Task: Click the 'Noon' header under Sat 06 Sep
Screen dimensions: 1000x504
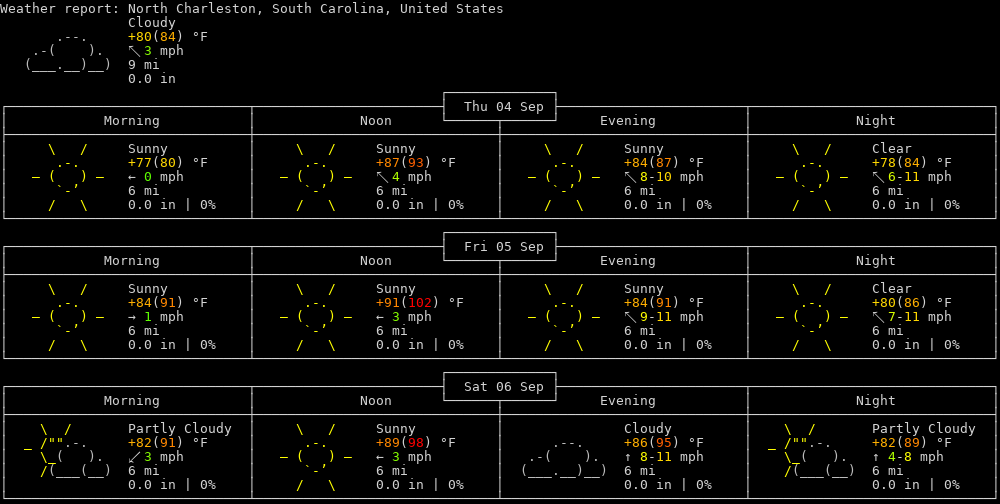Action: [376, 401]
